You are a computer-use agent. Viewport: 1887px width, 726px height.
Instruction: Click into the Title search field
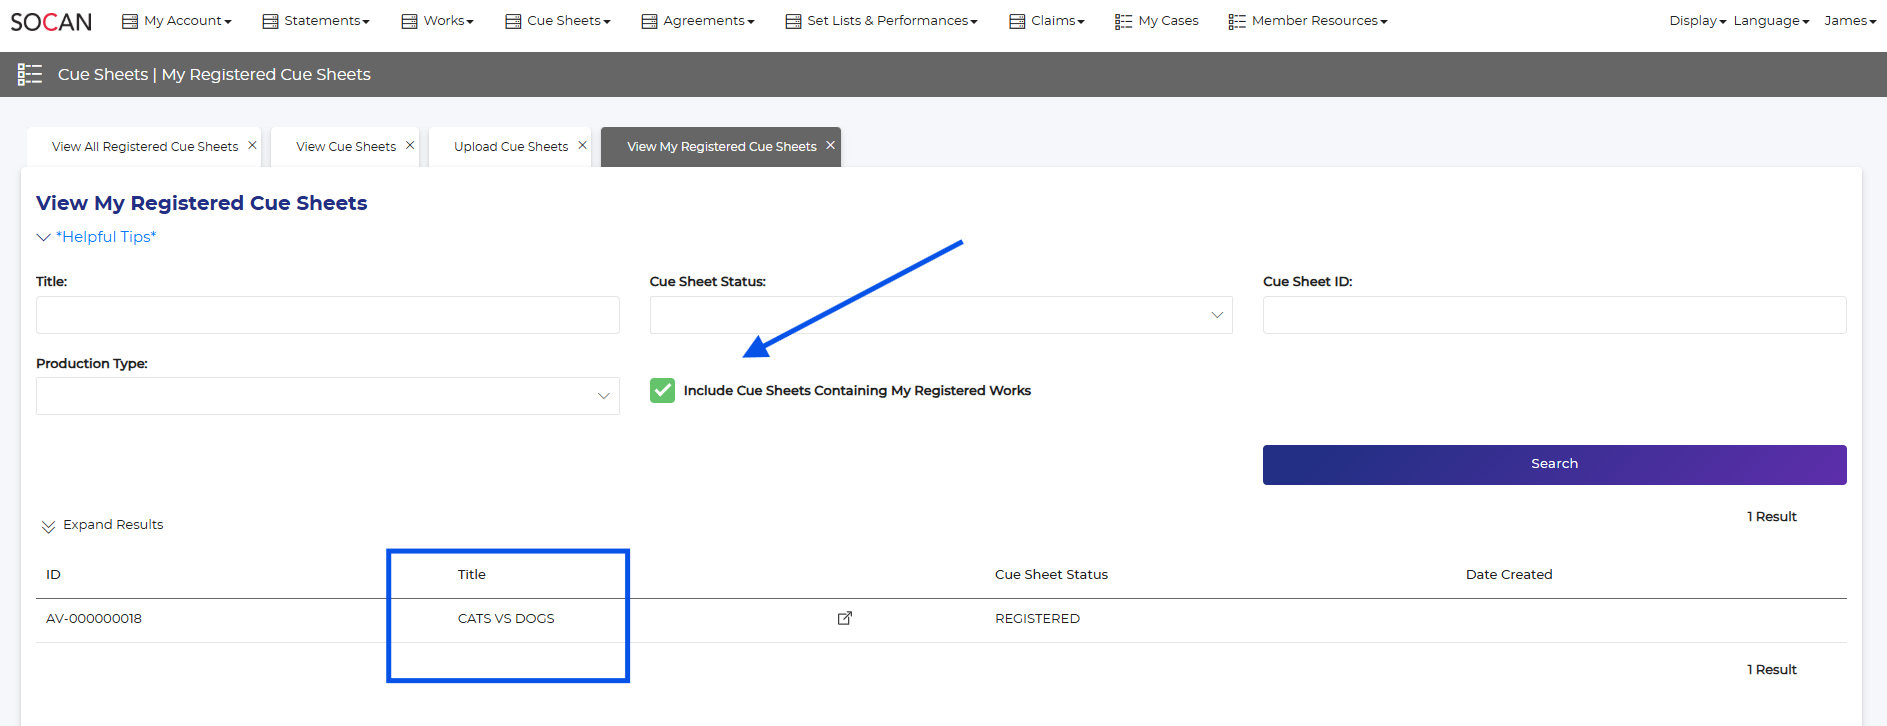coord(327,315)
